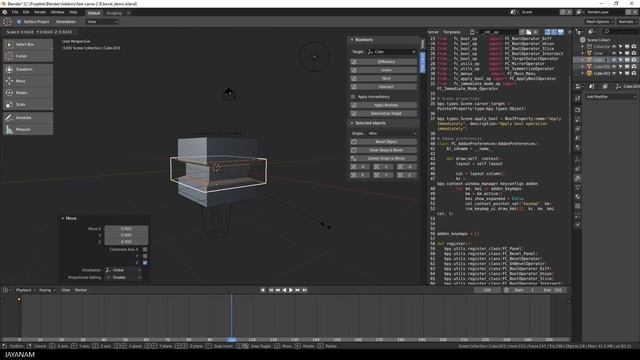Screen dimensions: 640x360
Task: Click the Intersect boolean button
Action: [x=384, y=87]
